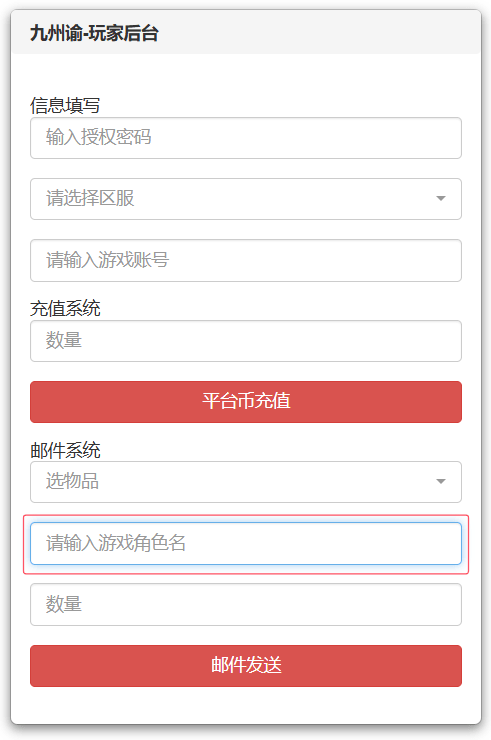Focus the 请输入游戏账号 account field
Screen dimensions: 491x740
tap(246, 261)
